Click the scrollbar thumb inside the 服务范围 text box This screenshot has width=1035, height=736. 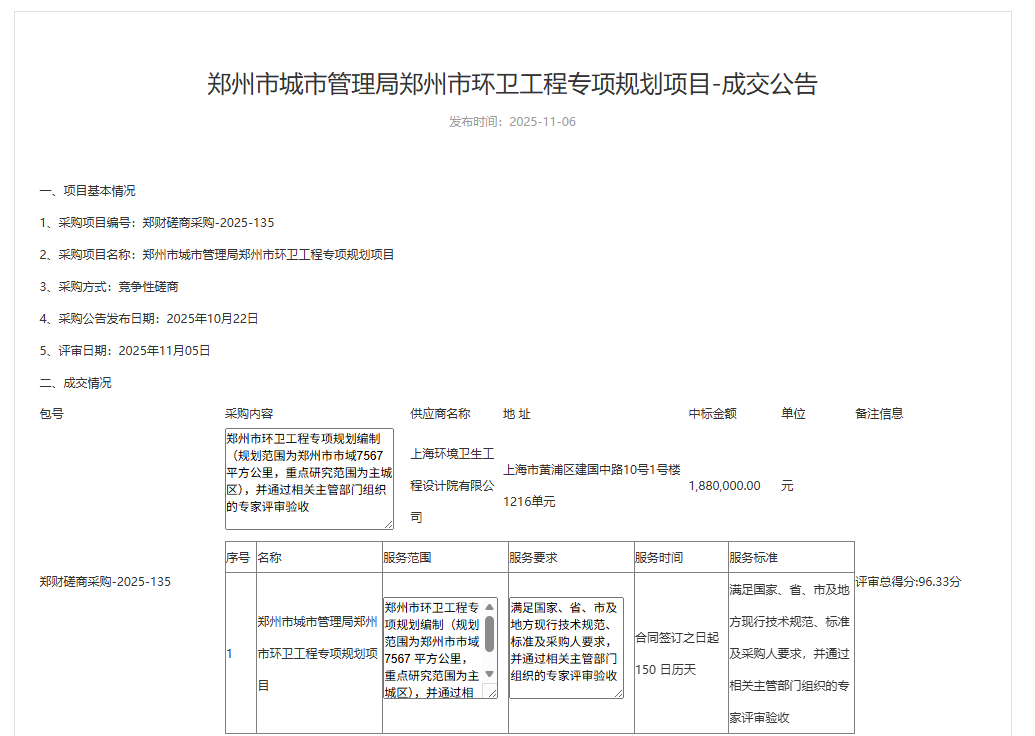tap(490, 633)
